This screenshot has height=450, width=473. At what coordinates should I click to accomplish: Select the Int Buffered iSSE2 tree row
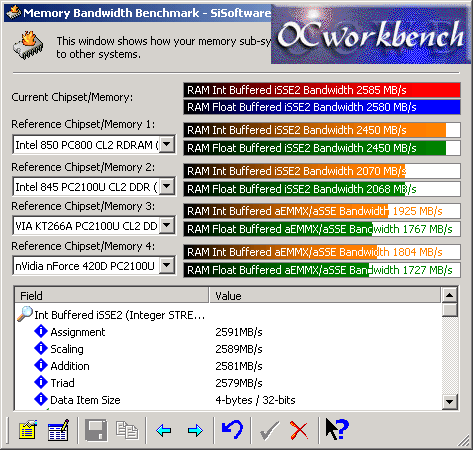point(111,315)
